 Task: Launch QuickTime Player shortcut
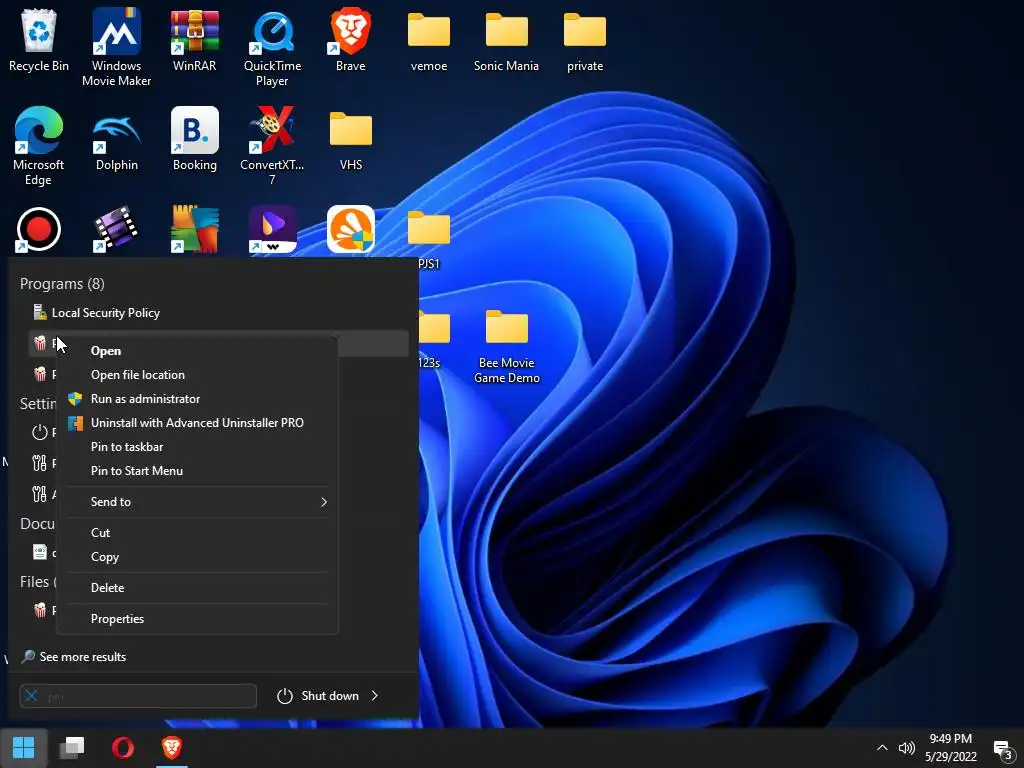(272, 47)
